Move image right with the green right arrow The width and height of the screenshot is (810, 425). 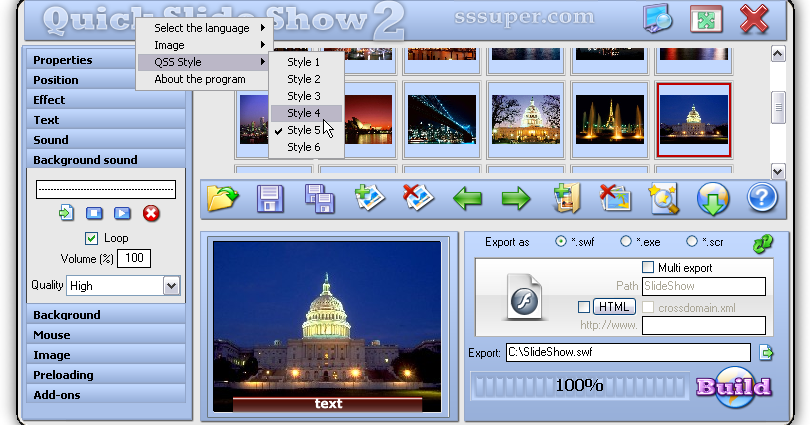coord(516,199)
